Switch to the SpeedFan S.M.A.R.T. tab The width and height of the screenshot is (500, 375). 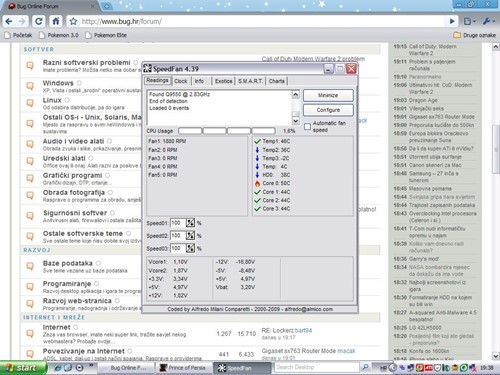click(250, 81)
